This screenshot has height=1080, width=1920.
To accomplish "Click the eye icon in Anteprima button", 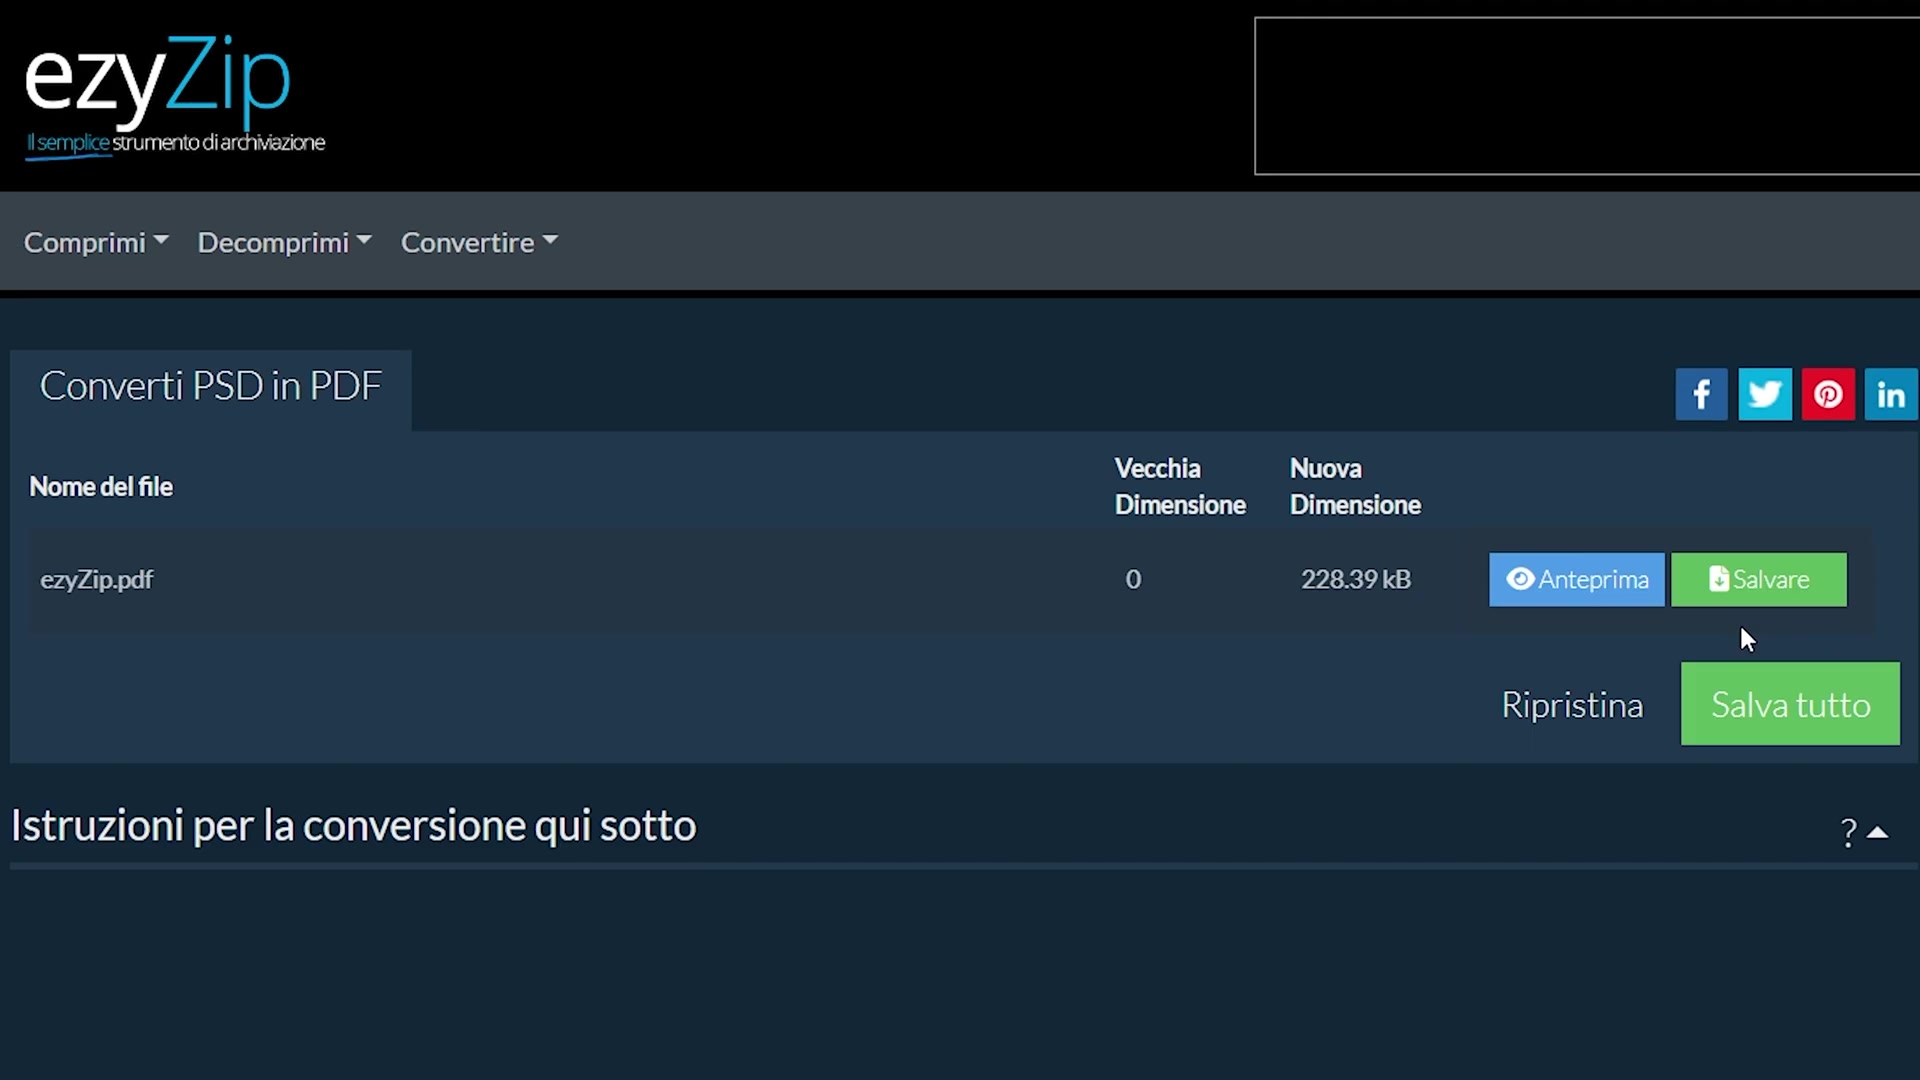I will (1520, 579).
